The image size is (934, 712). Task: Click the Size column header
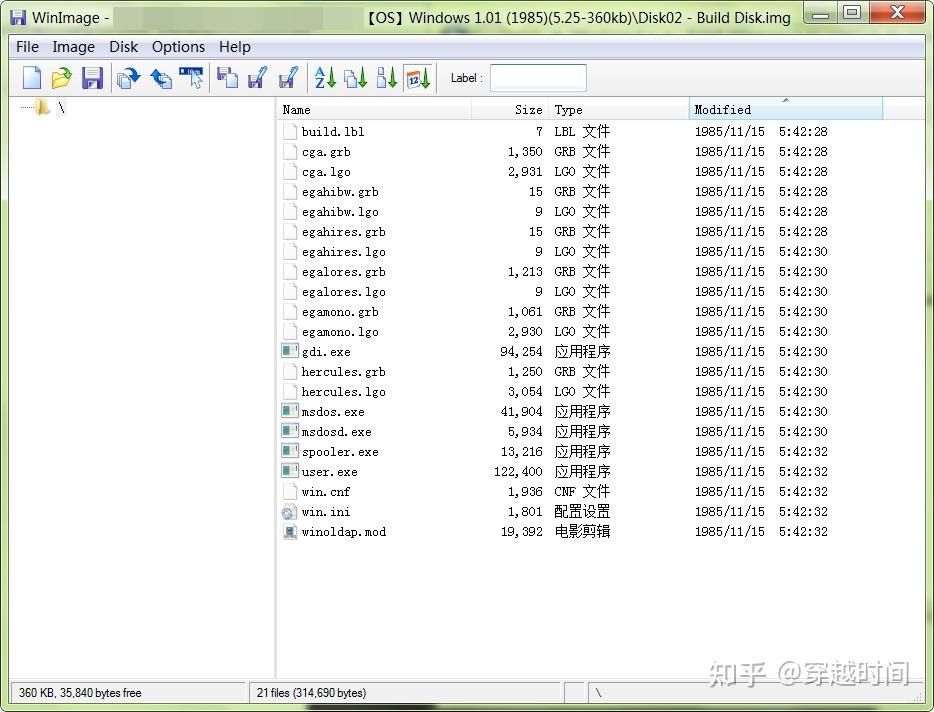pos(527,109)
